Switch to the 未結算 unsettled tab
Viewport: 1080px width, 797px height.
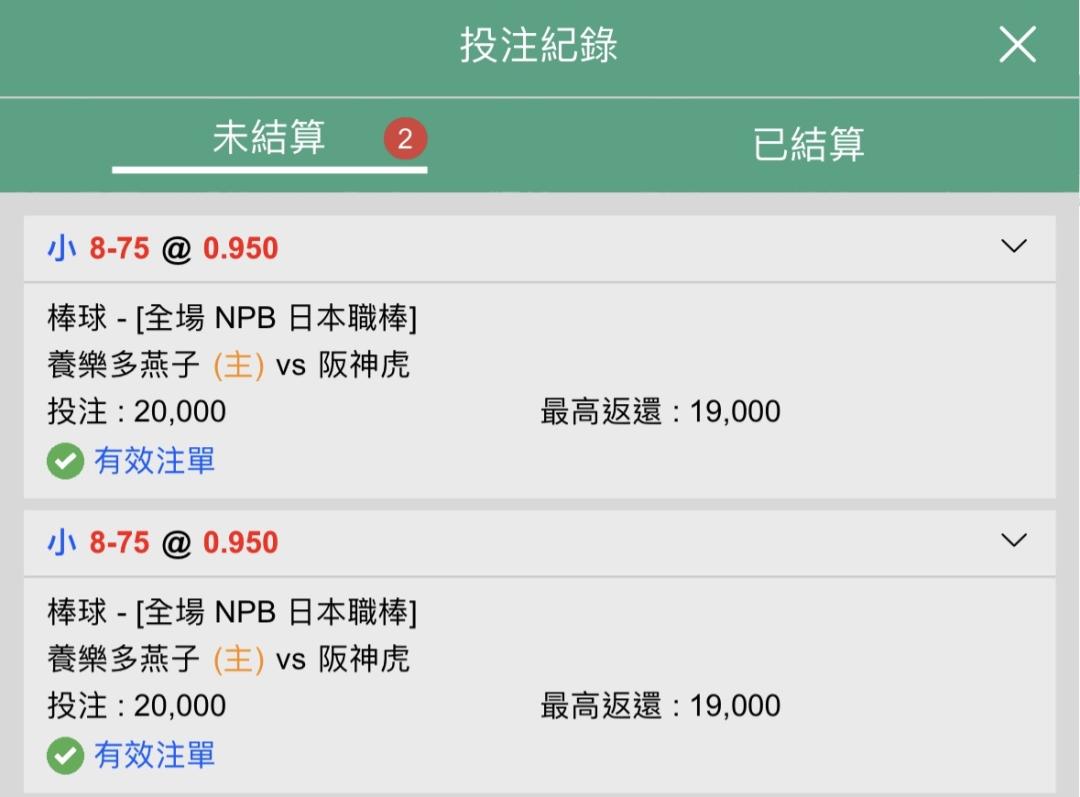269,137
